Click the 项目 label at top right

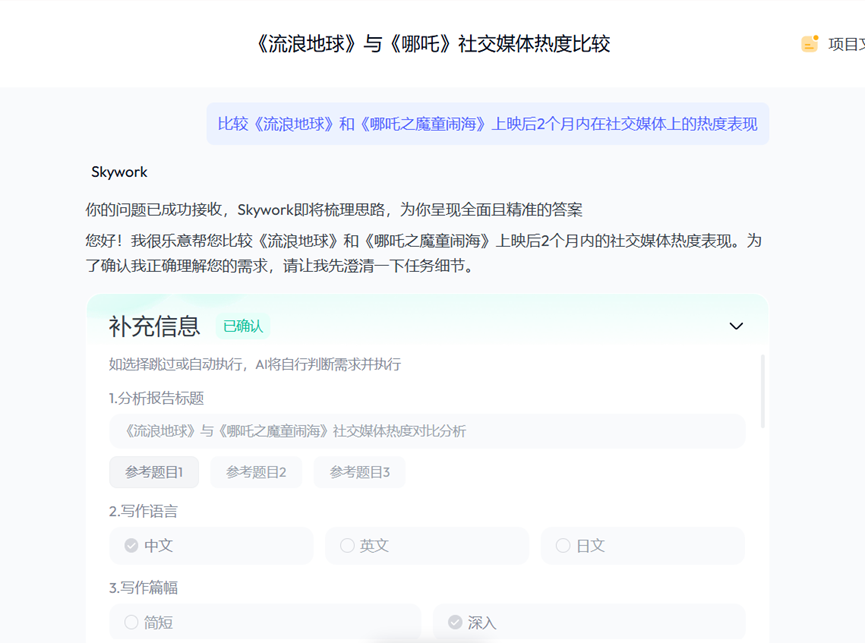point(846,44)
